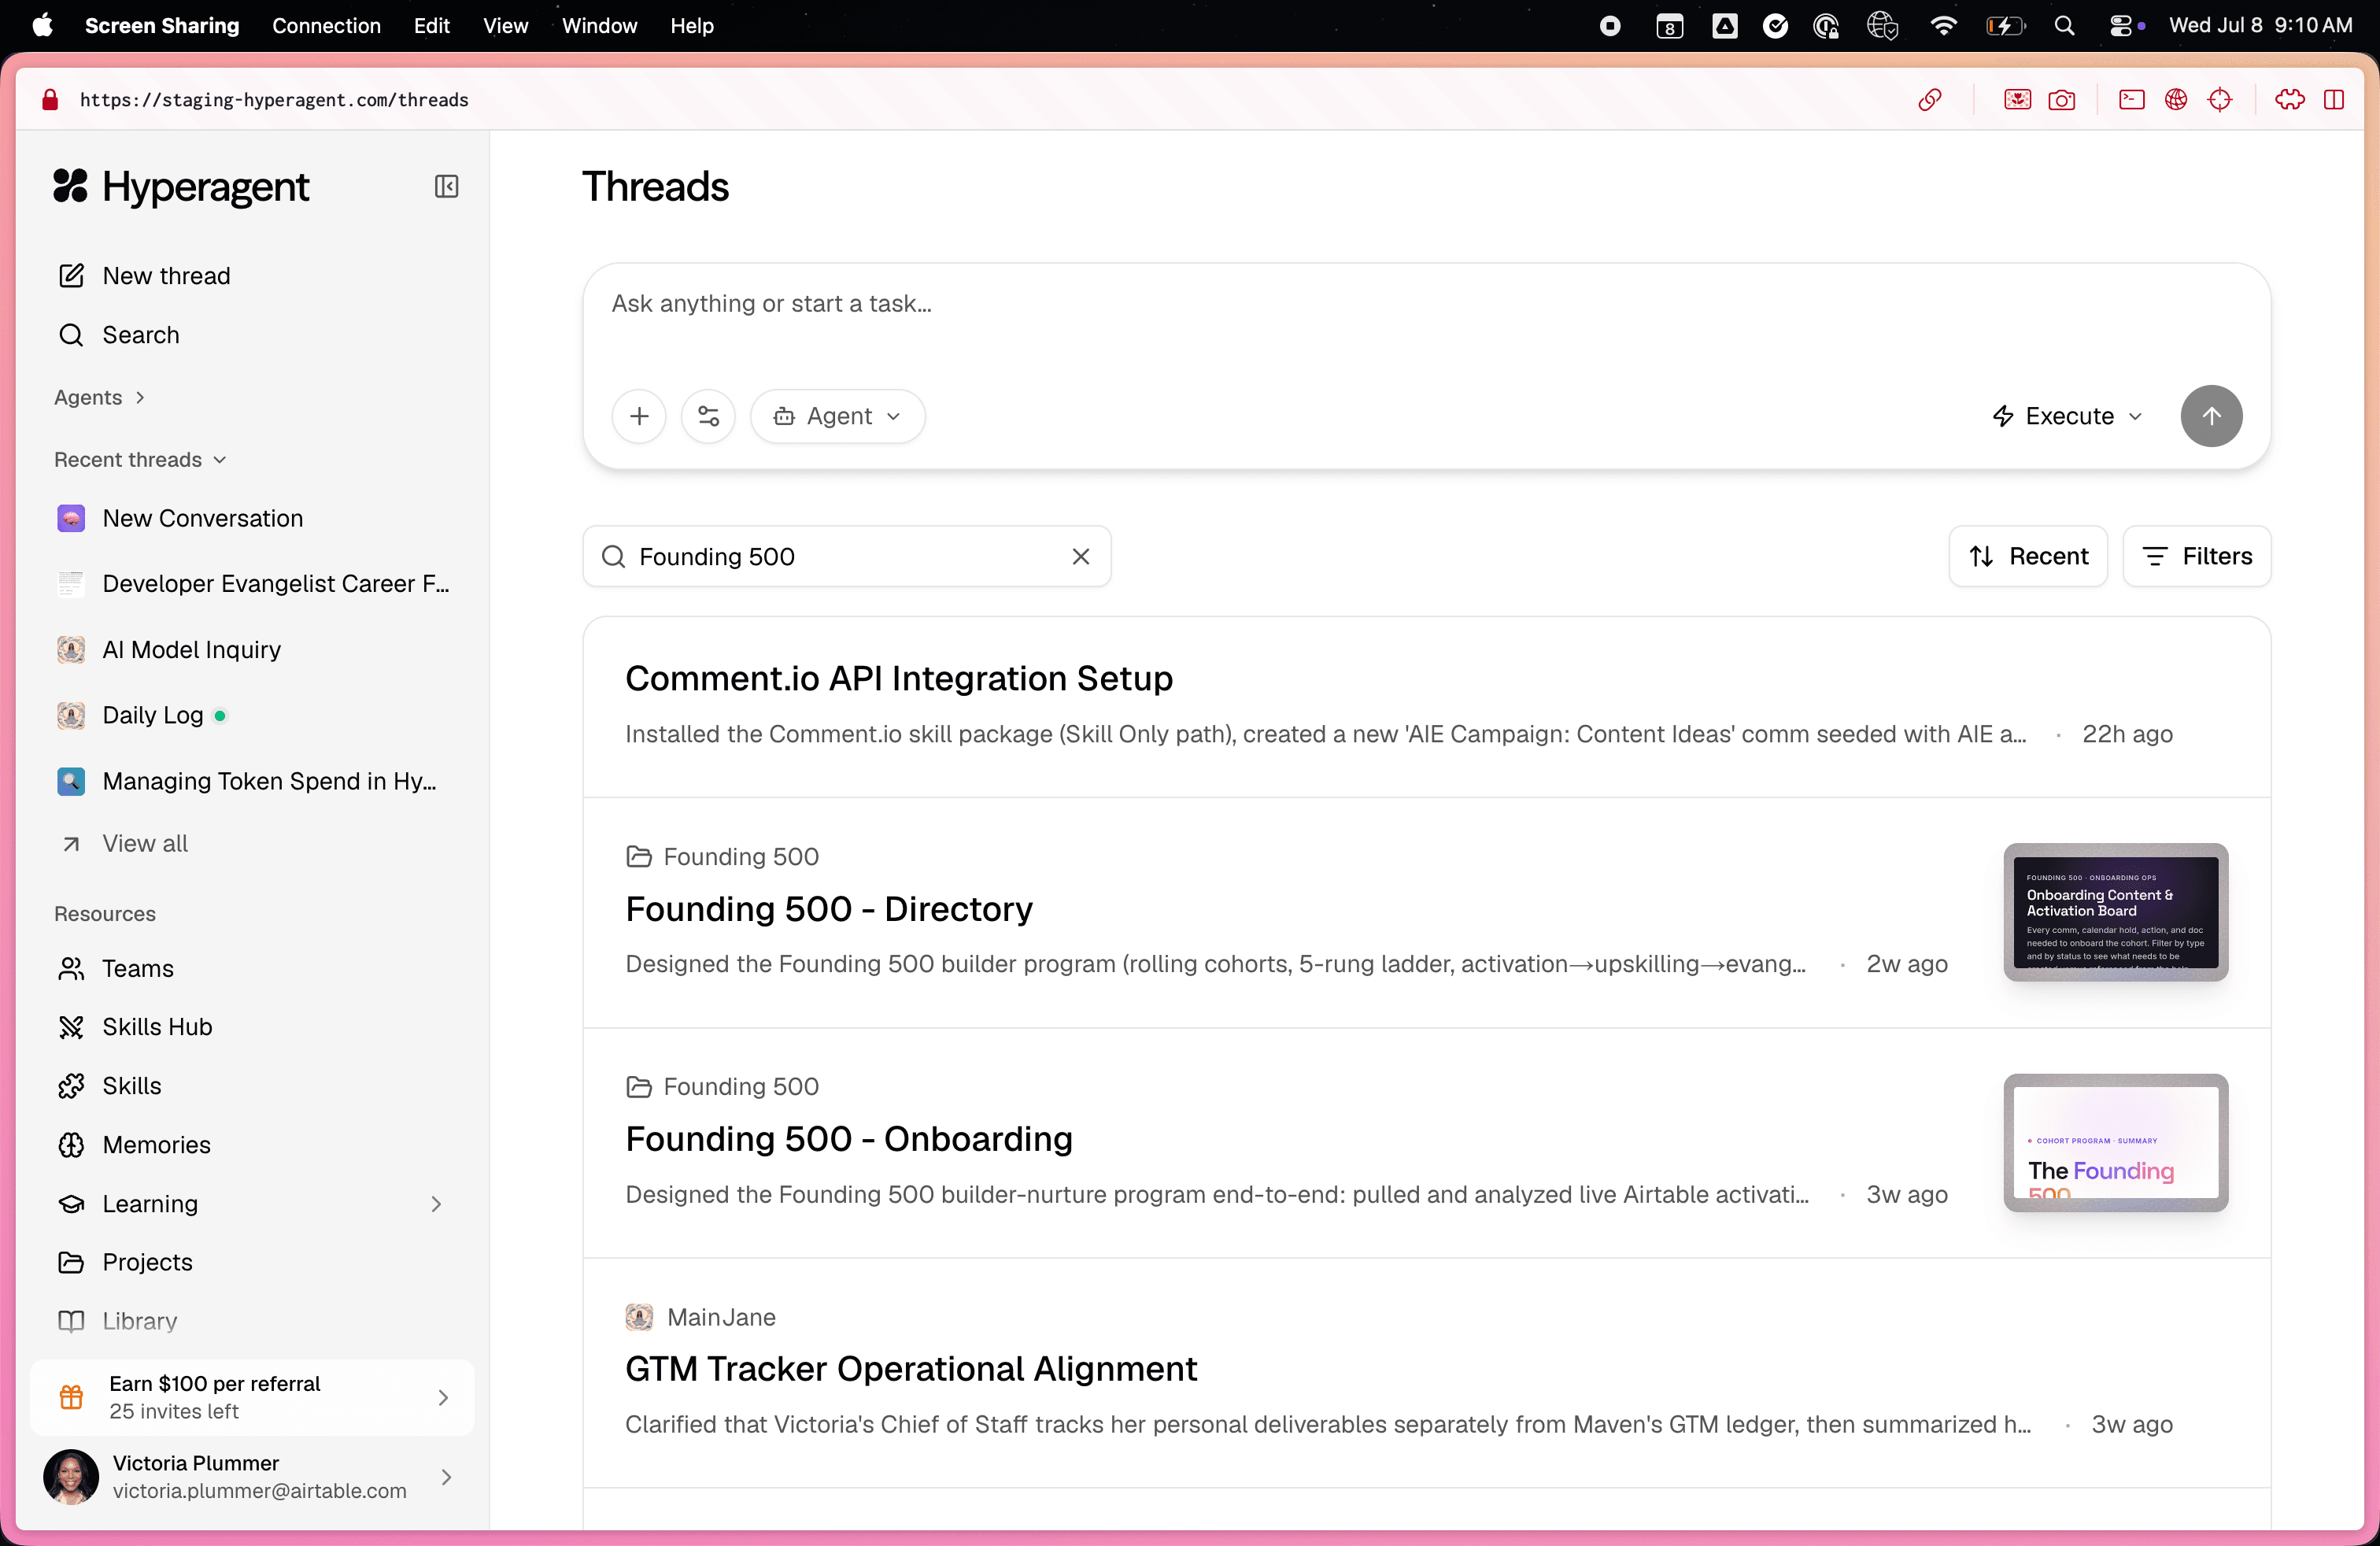The height and width of the screenshot is (1546, 2380).
Task: Click the gift referral icon
Action: (x=71, y=1397)
